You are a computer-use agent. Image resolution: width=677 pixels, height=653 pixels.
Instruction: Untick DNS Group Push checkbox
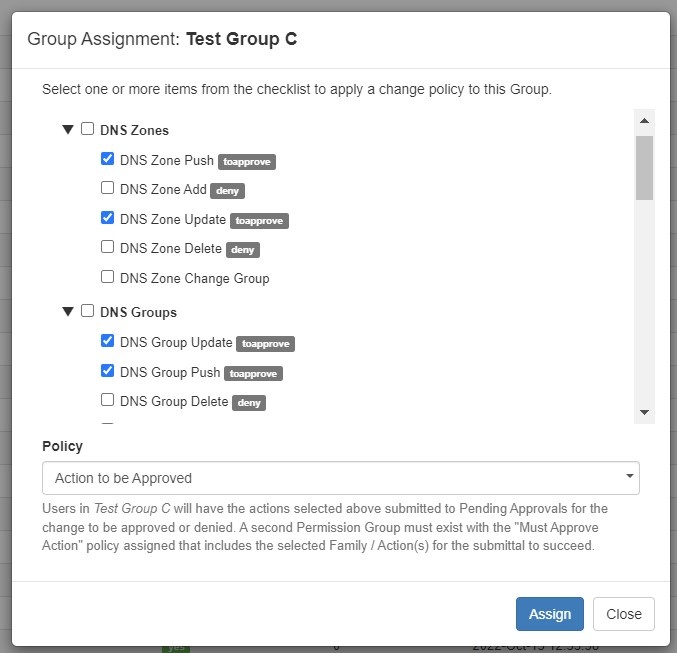point(107,371)
